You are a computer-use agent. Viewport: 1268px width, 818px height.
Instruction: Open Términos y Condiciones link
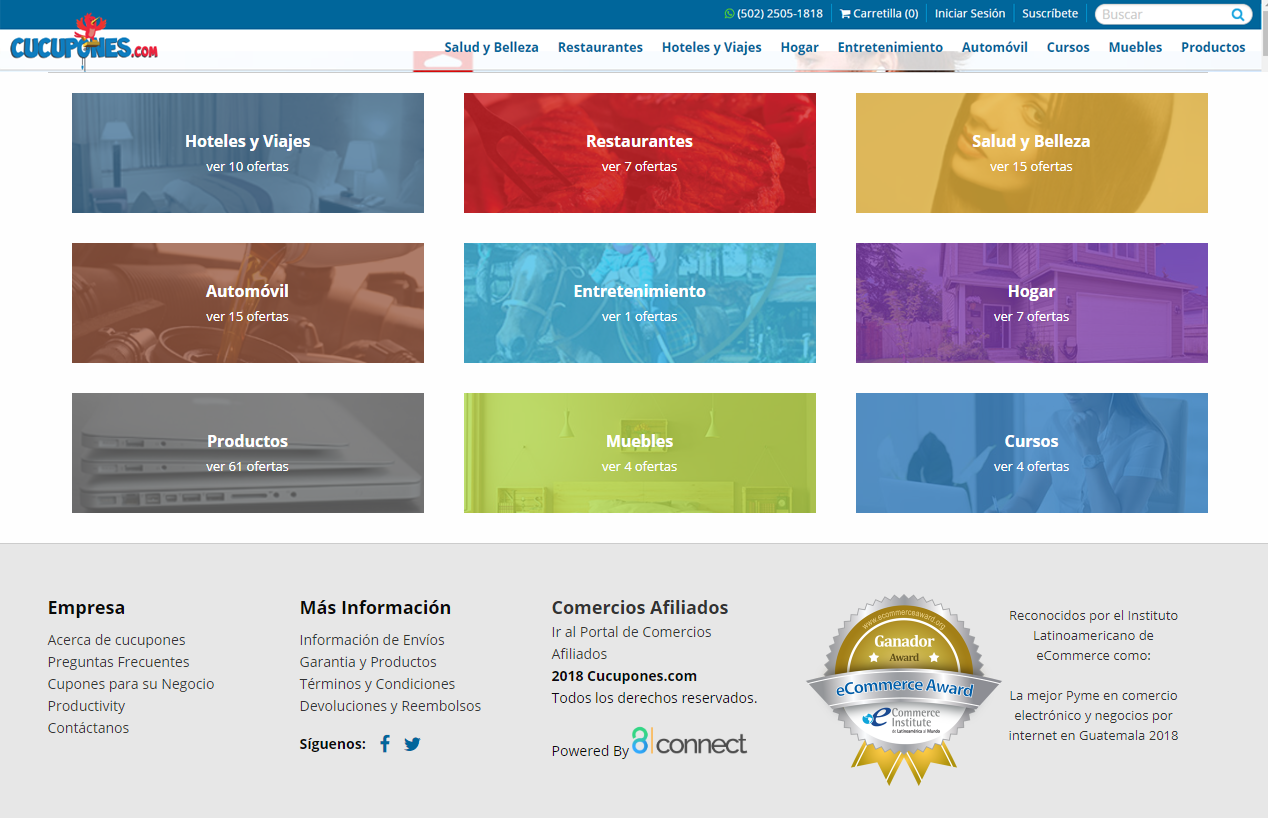click(x=377, y=684)
